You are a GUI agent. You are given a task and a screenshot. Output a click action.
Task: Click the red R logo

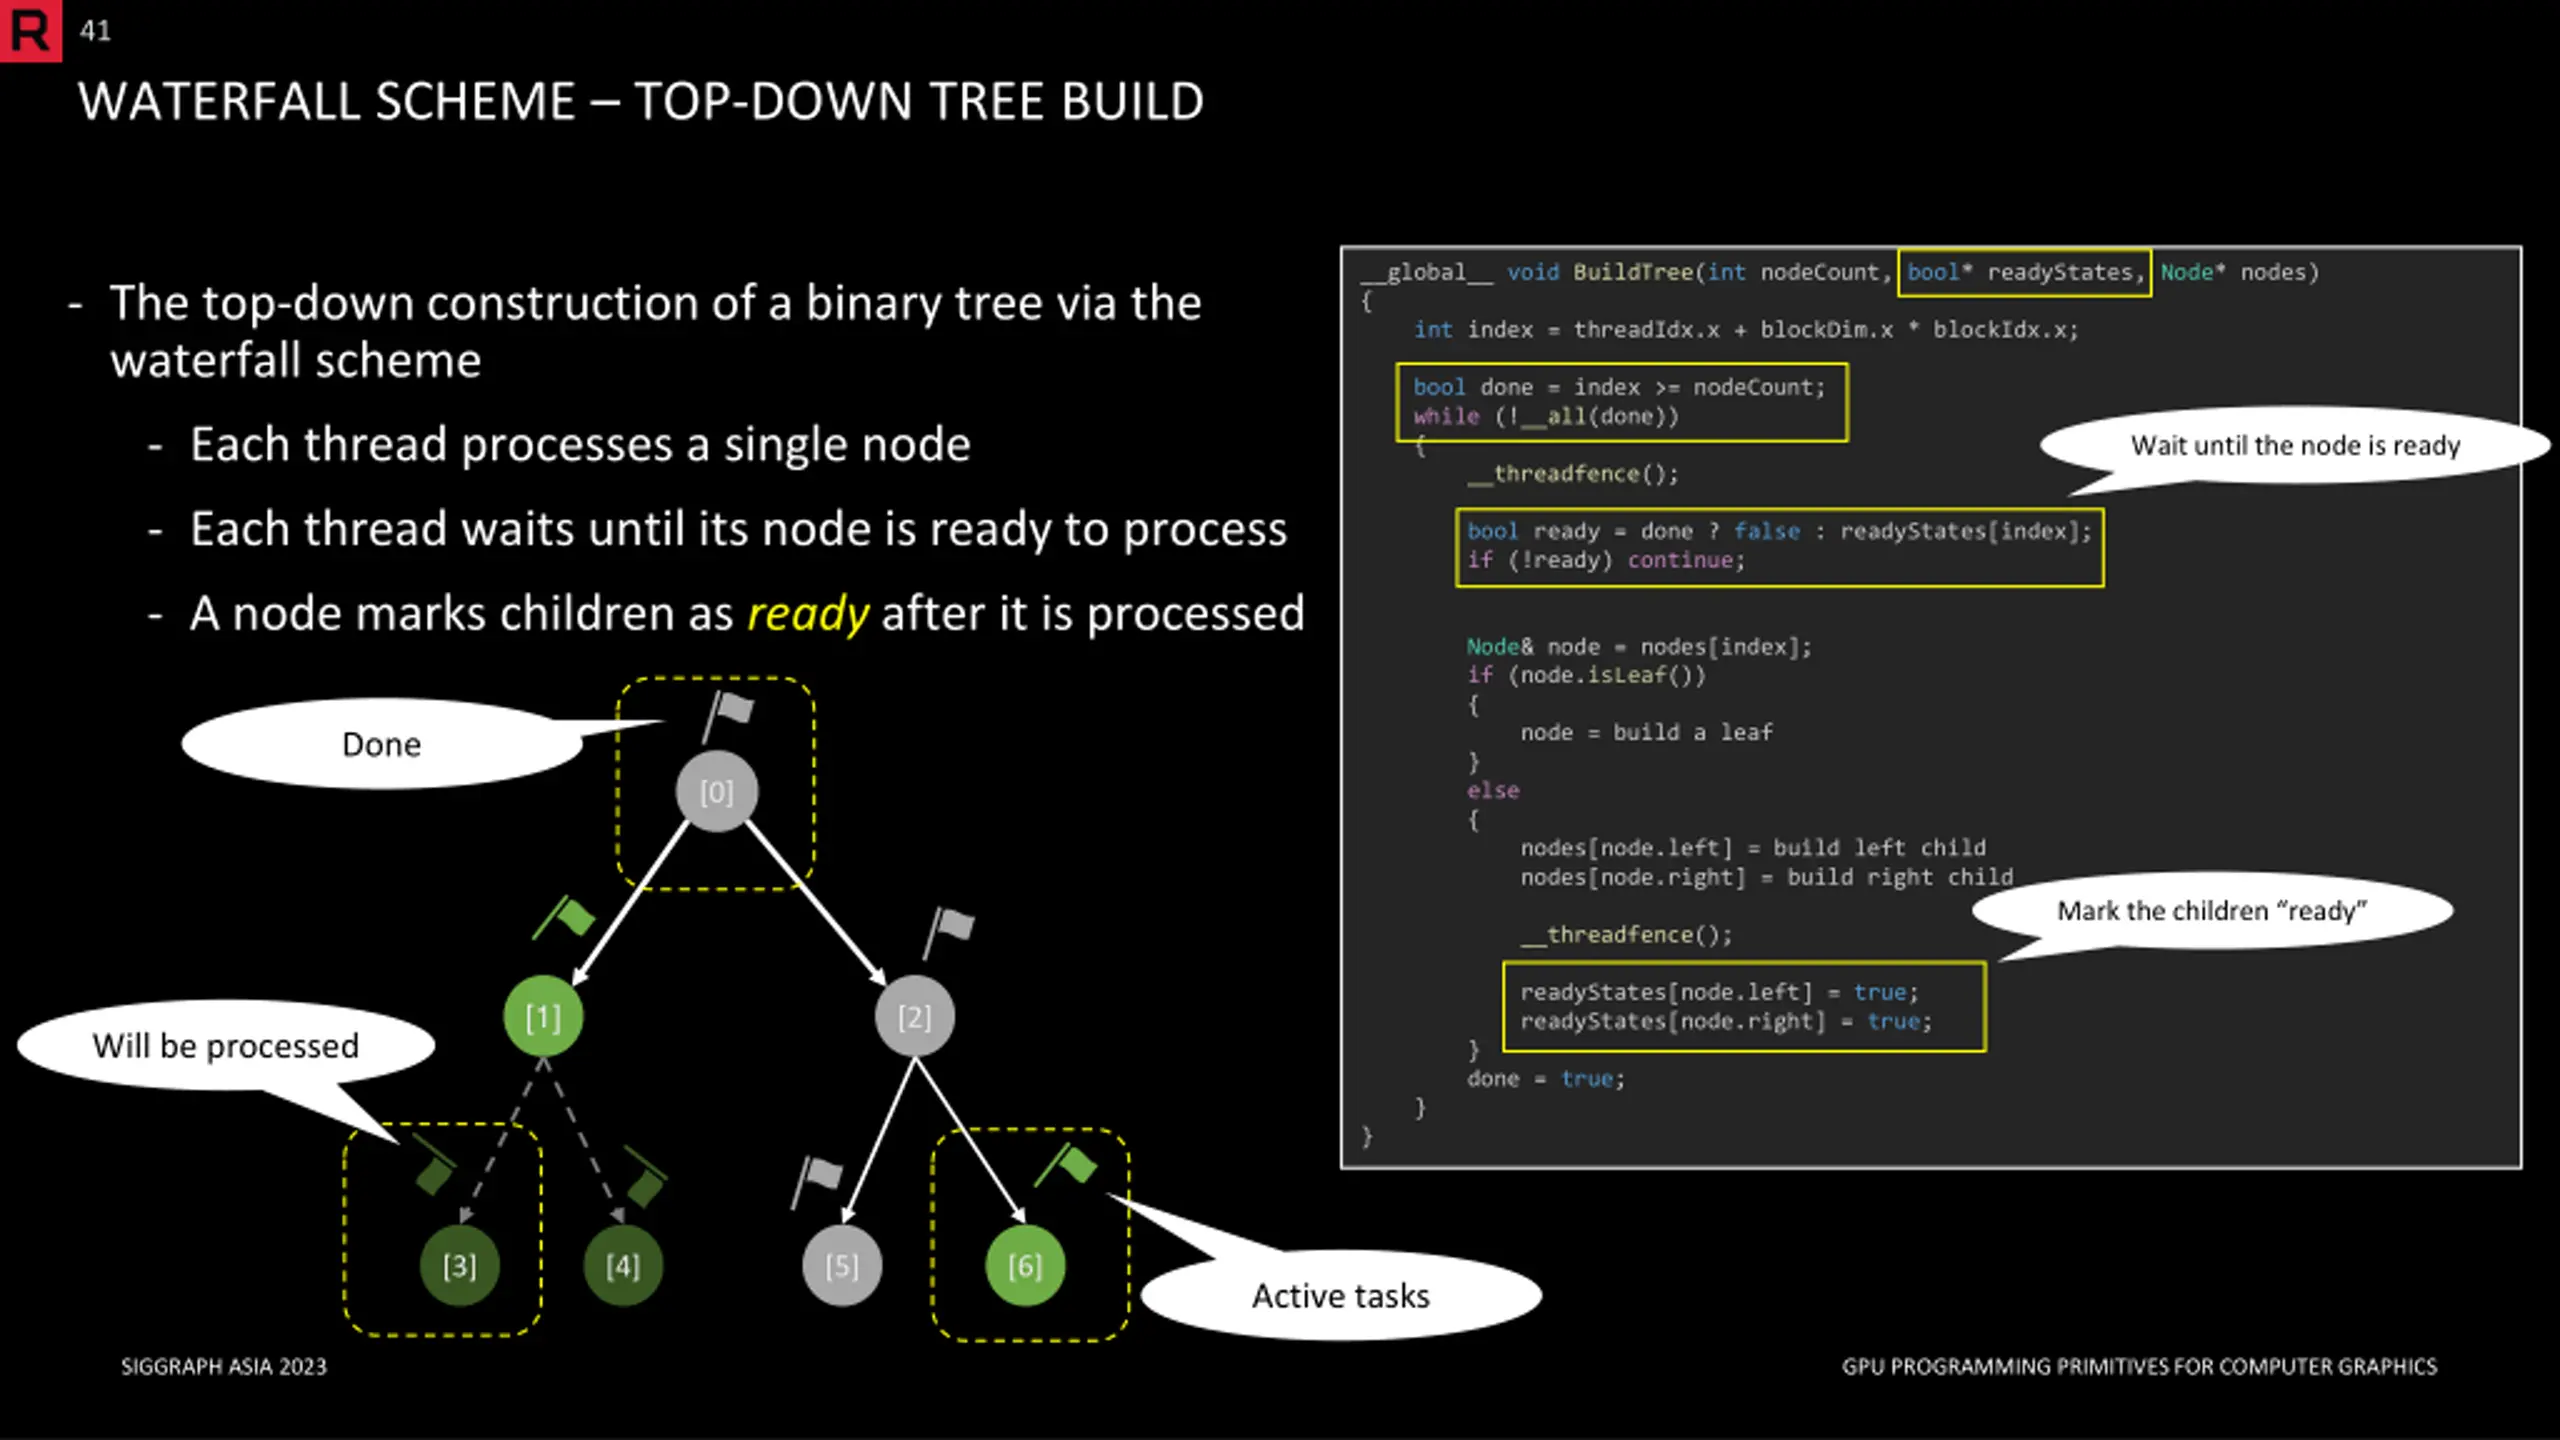click(x=30, y=30)
